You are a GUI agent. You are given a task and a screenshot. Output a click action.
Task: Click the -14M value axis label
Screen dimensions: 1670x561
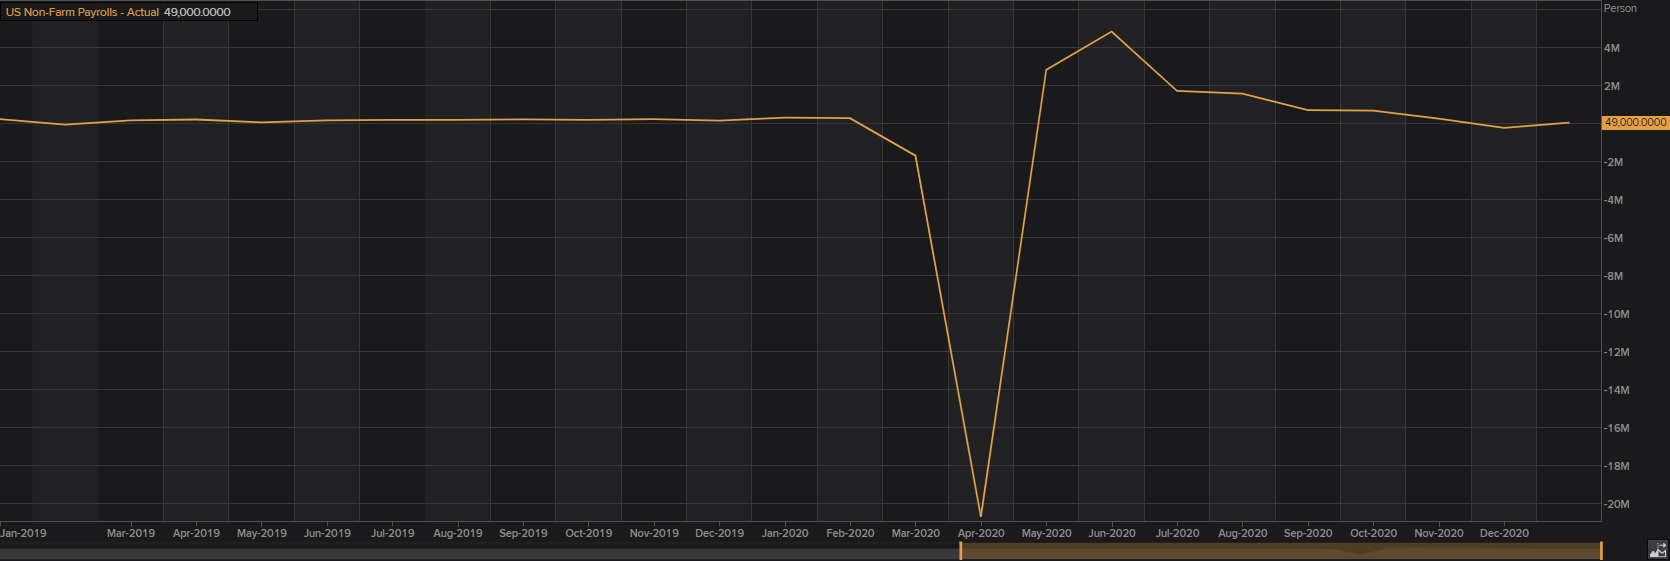pyautogui.click(x=1617, y=390)
